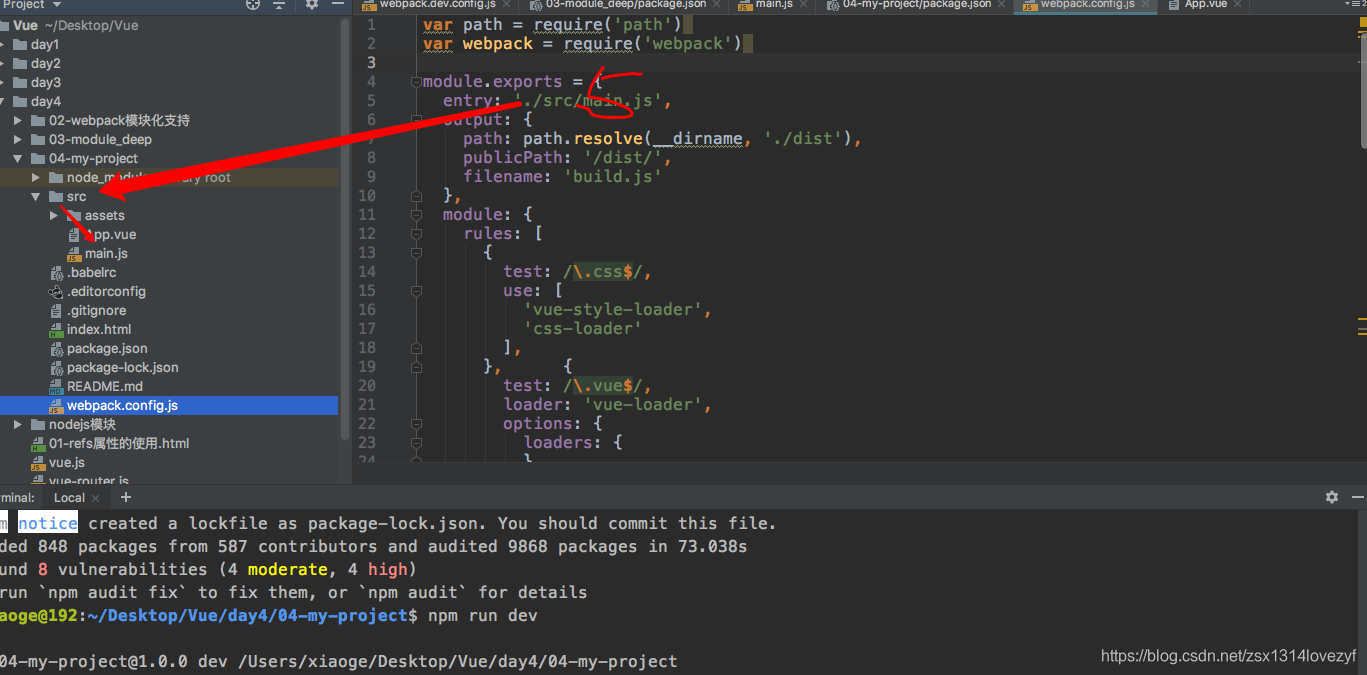Click the index.html file icon
Image resolution: width=1367 pixels, height=675 pixels.
[x=57, y=330]
